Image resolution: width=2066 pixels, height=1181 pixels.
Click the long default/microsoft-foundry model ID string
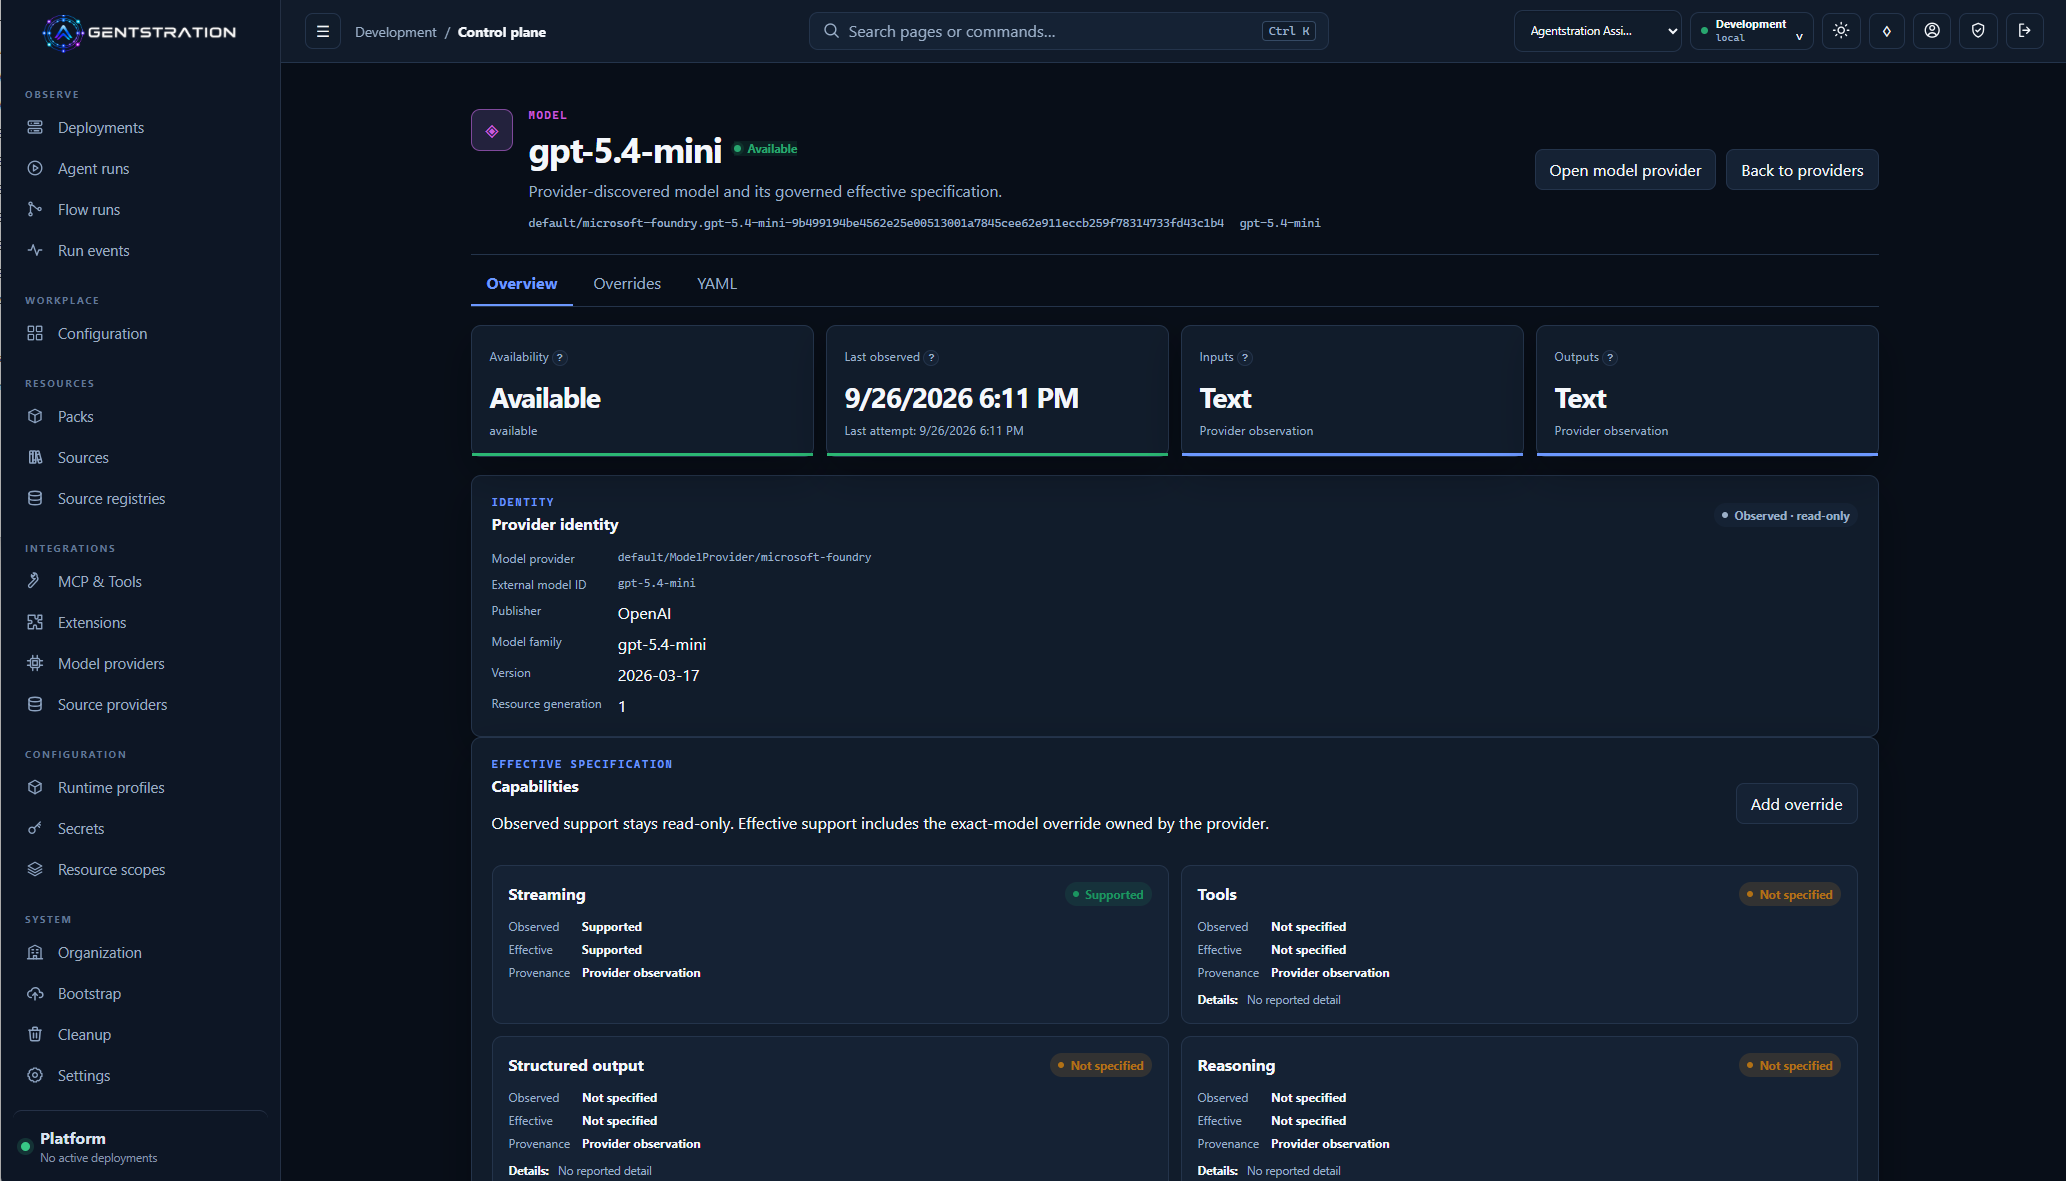click(876, 223)
